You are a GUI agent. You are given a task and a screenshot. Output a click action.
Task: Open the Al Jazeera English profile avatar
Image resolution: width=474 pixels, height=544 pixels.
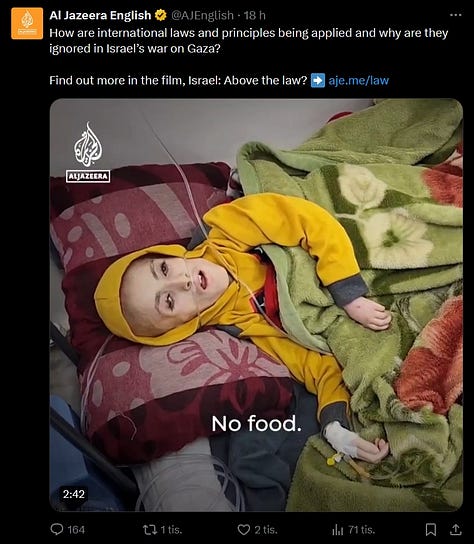(x=27, y=23)
